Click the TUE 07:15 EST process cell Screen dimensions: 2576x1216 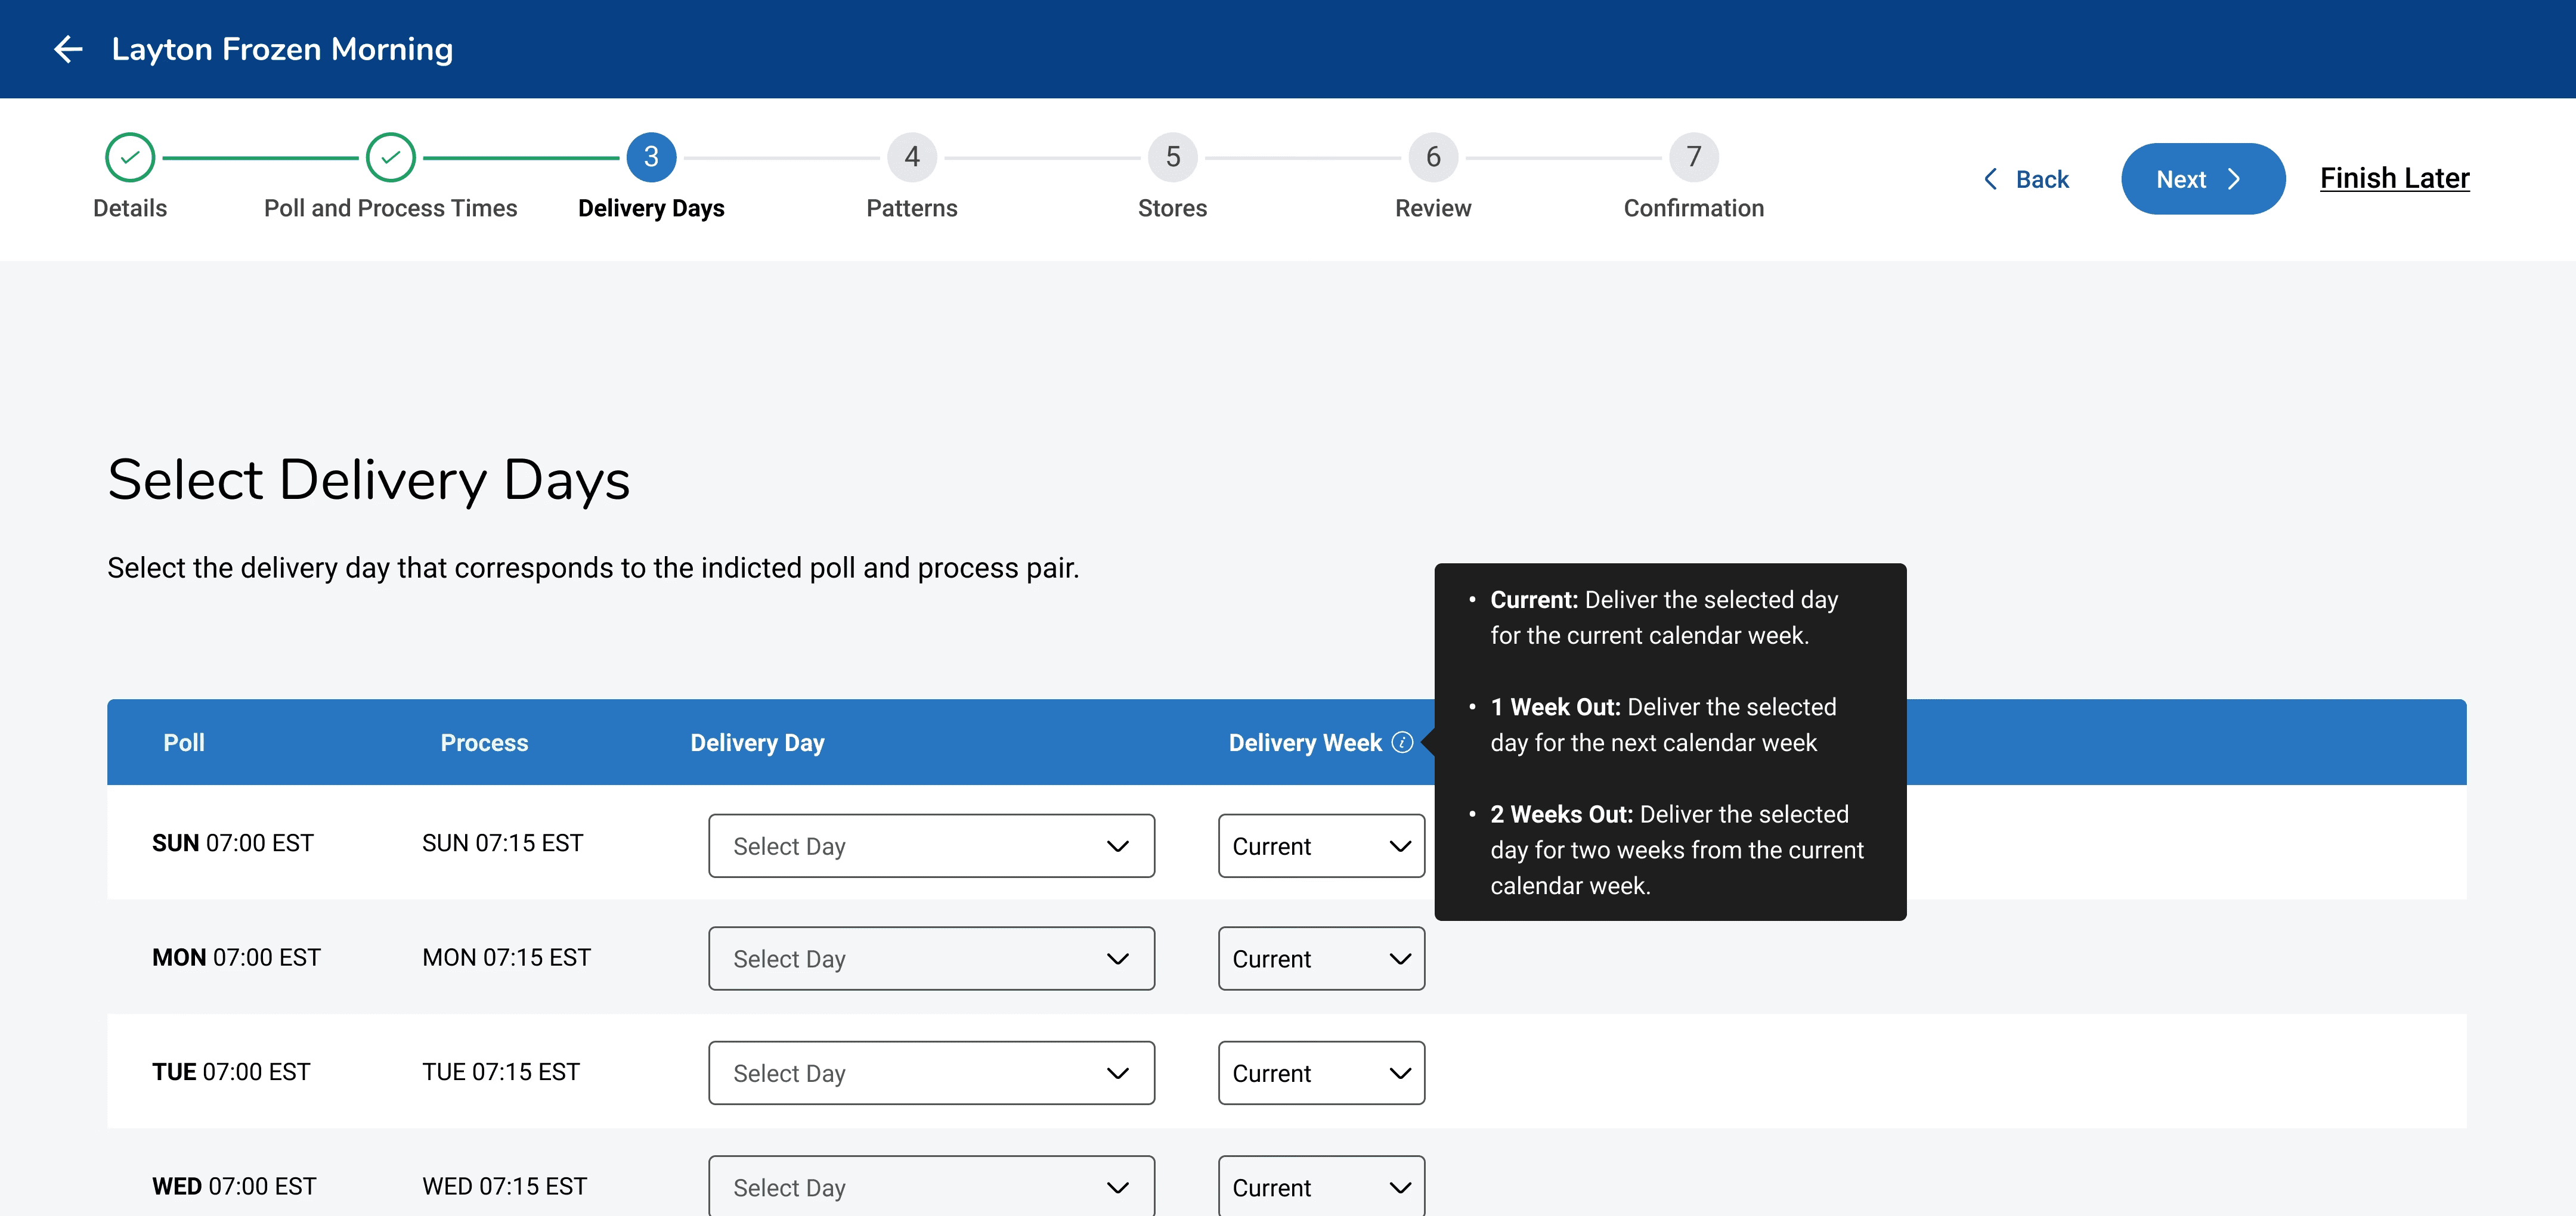(x=500, y=1072)
